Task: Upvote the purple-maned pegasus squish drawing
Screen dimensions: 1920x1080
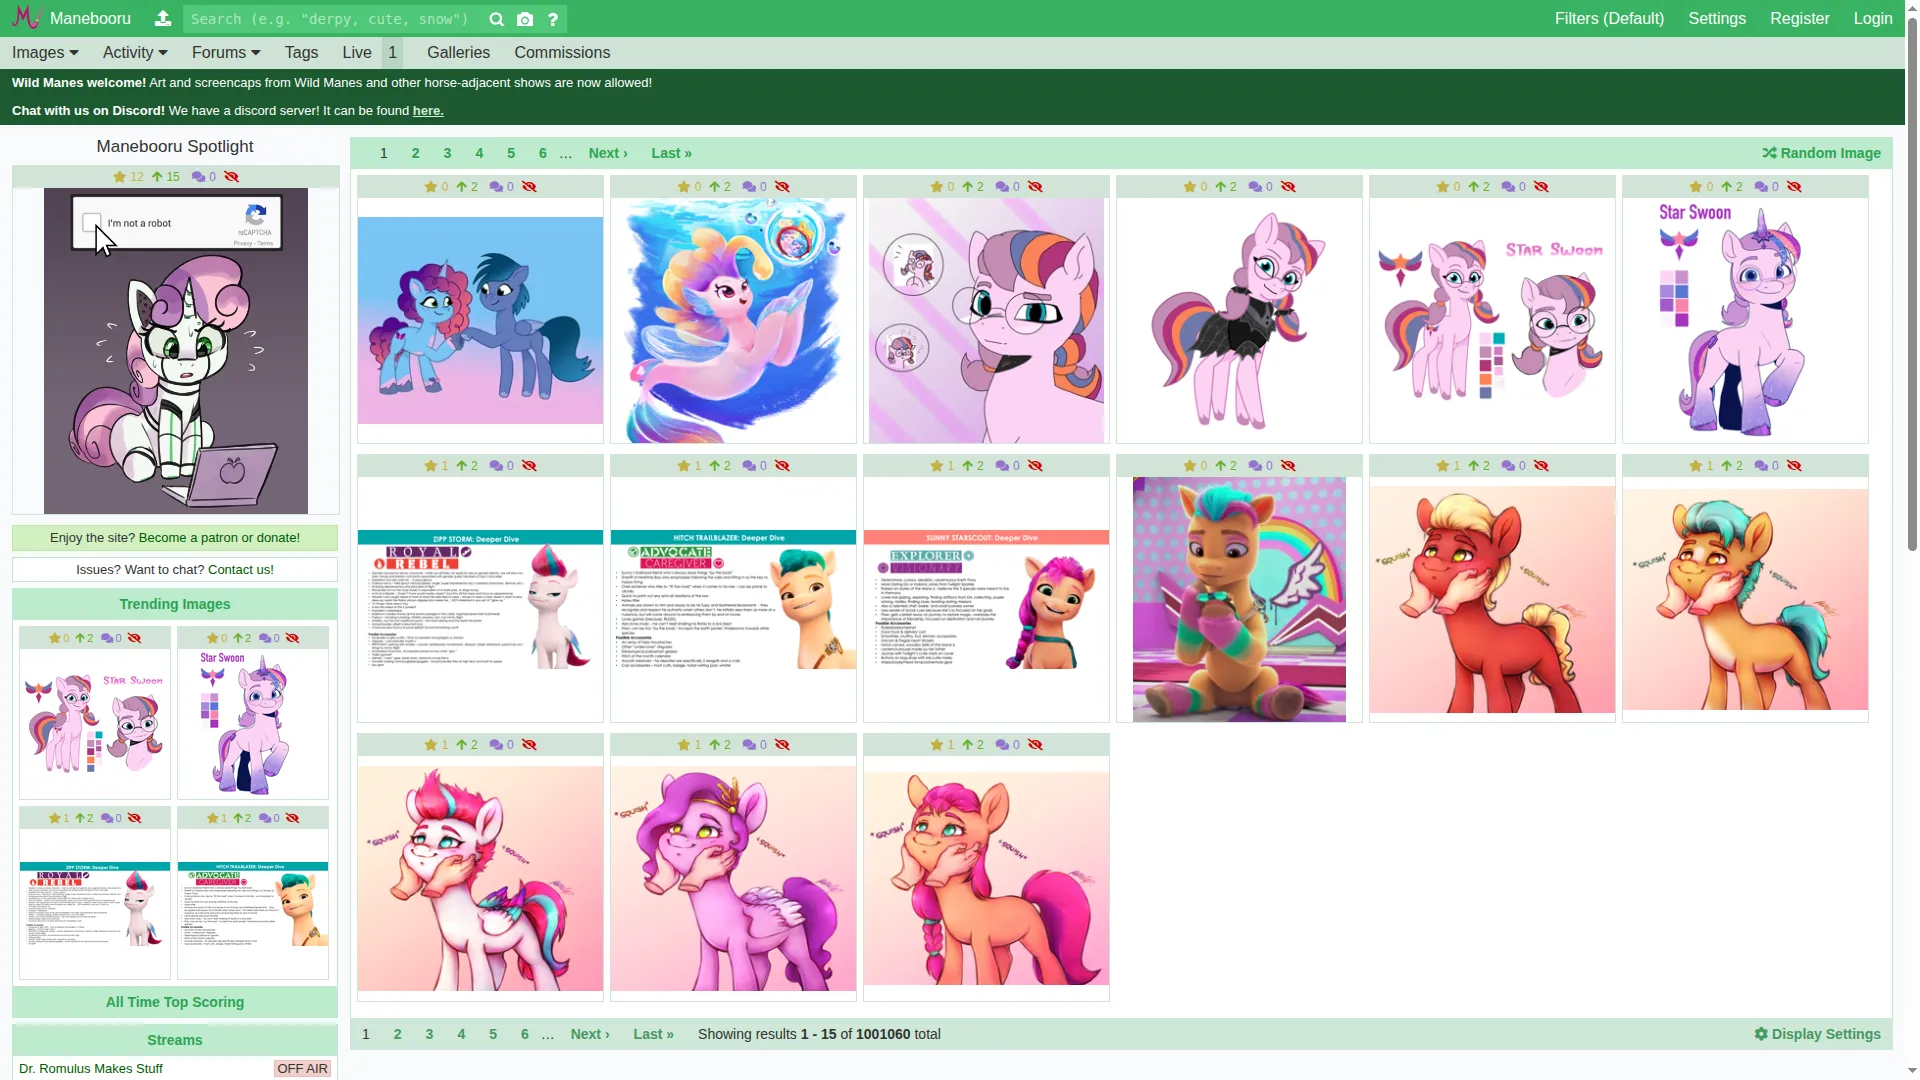Action: pos(715,745)
